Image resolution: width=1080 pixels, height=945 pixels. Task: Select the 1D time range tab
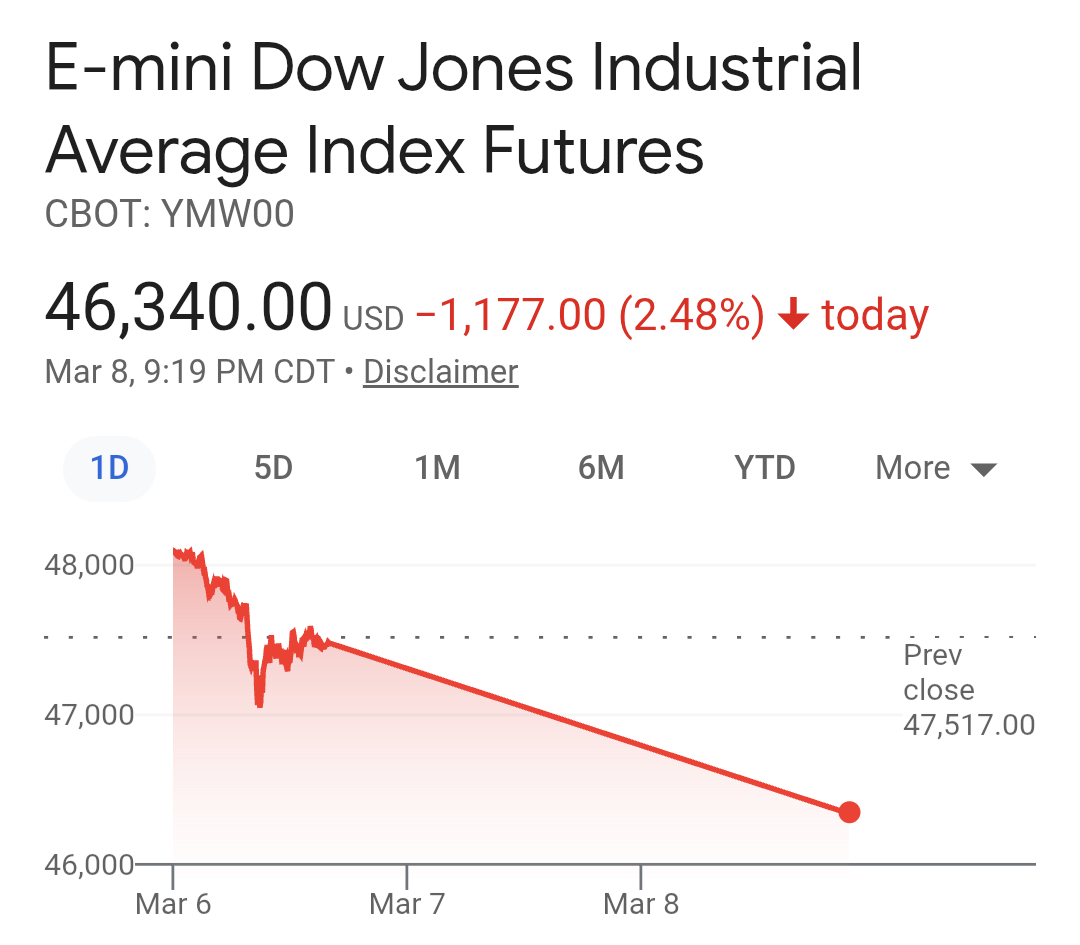(x=109, y=468)
